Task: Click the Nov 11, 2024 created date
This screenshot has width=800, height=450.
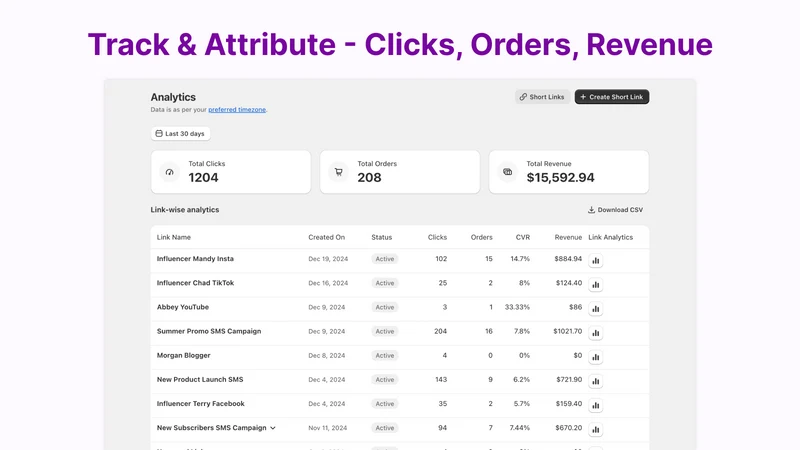Action: tap(328, 428)
